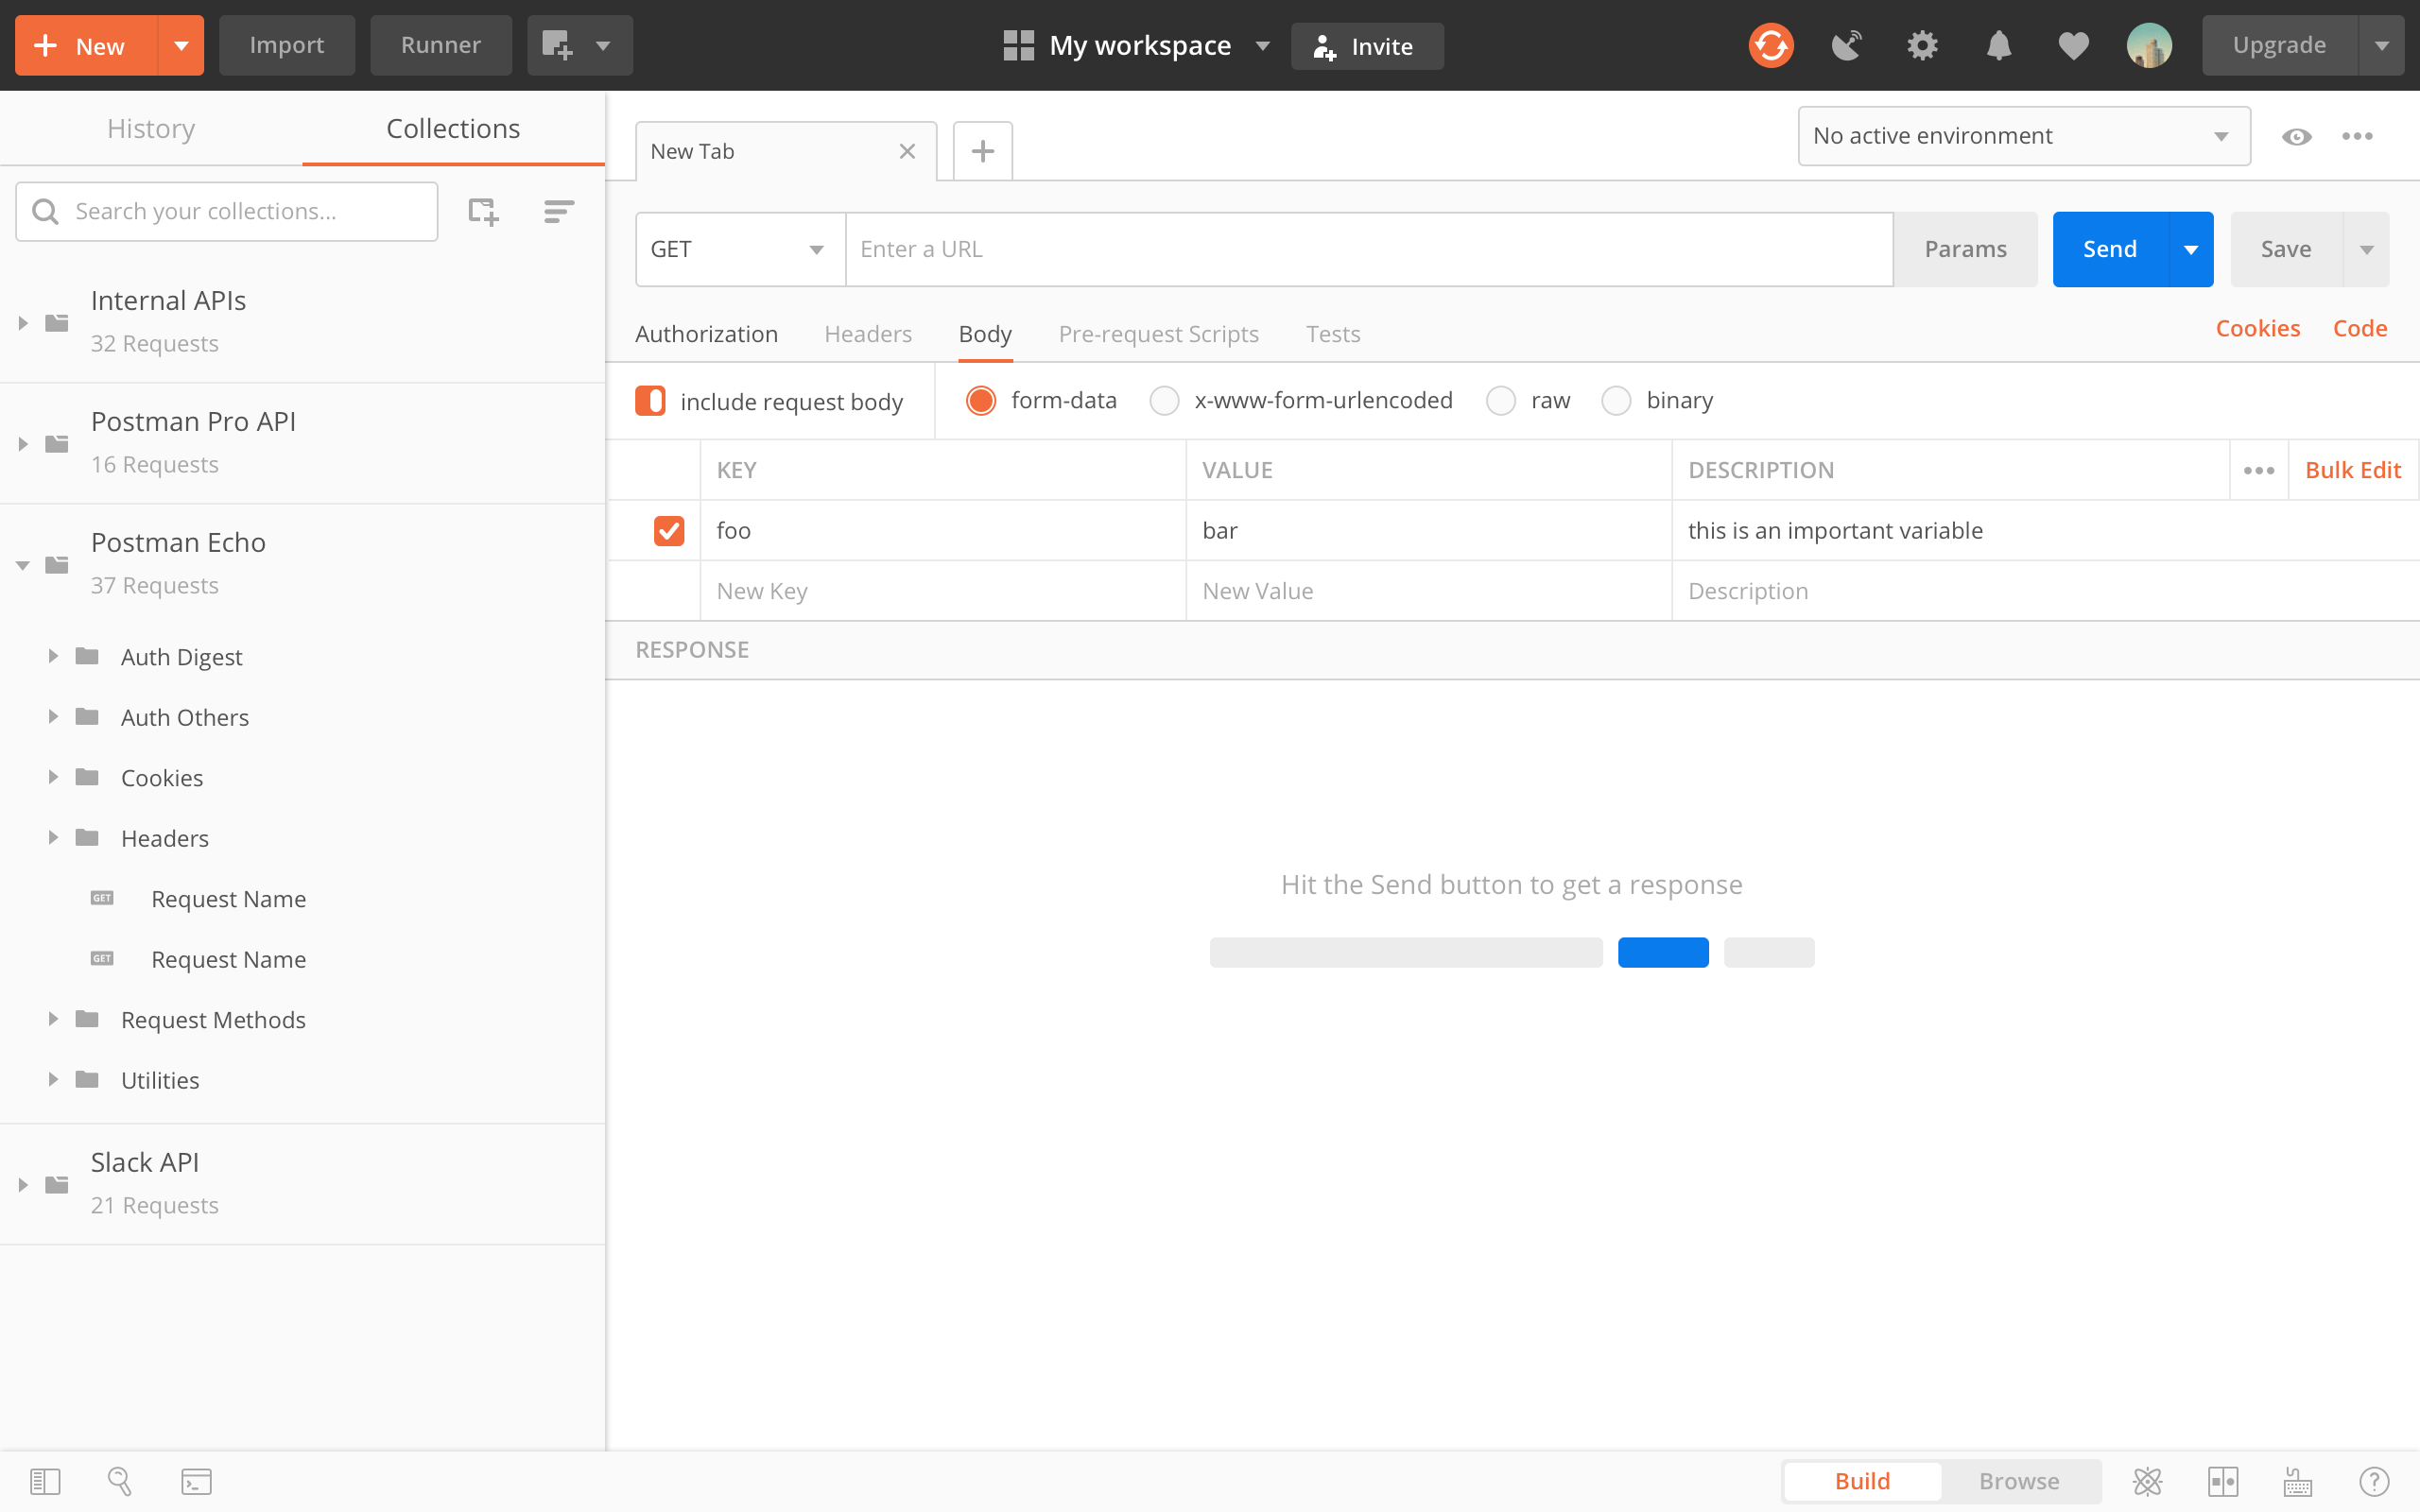Toggle sidebar icon in the status bar
The image size is (2420, 1512).
[45, 1481]
